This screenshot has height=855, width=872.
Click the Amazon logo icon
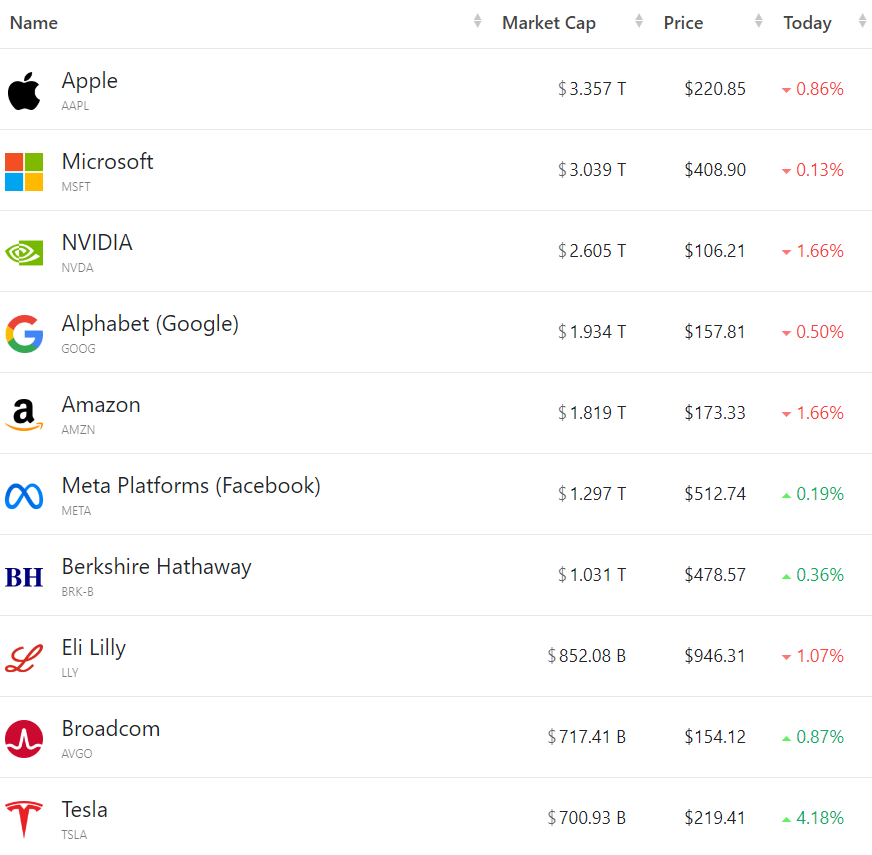[24, 414]
